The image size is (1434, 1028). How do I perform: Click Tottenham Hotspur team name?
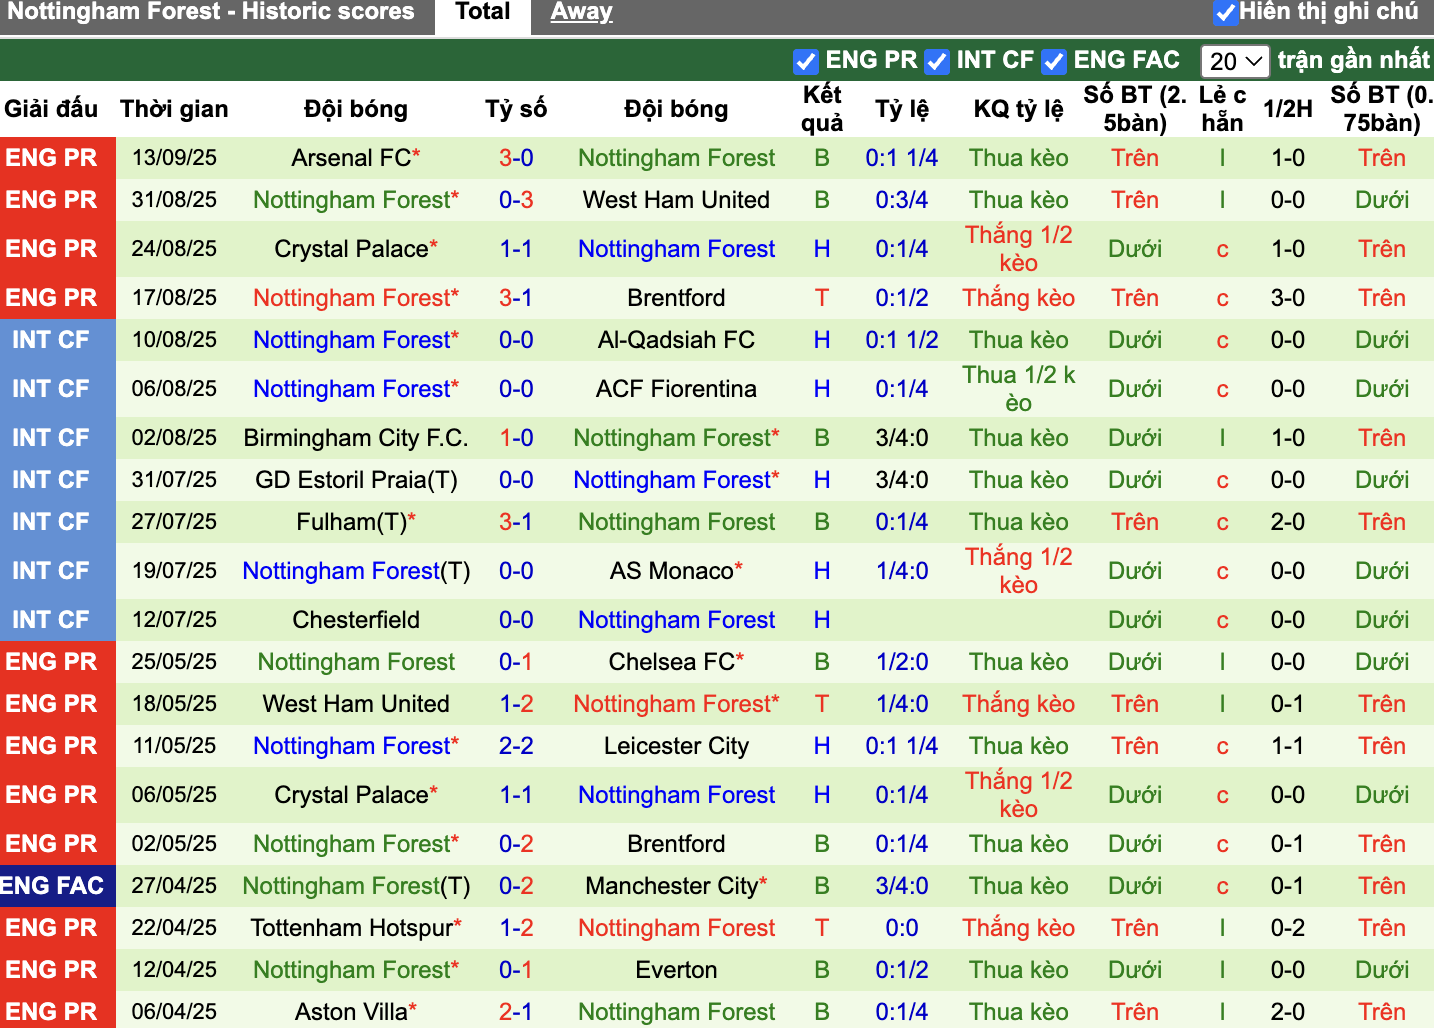pyautogui.click(x=352, y=928)
